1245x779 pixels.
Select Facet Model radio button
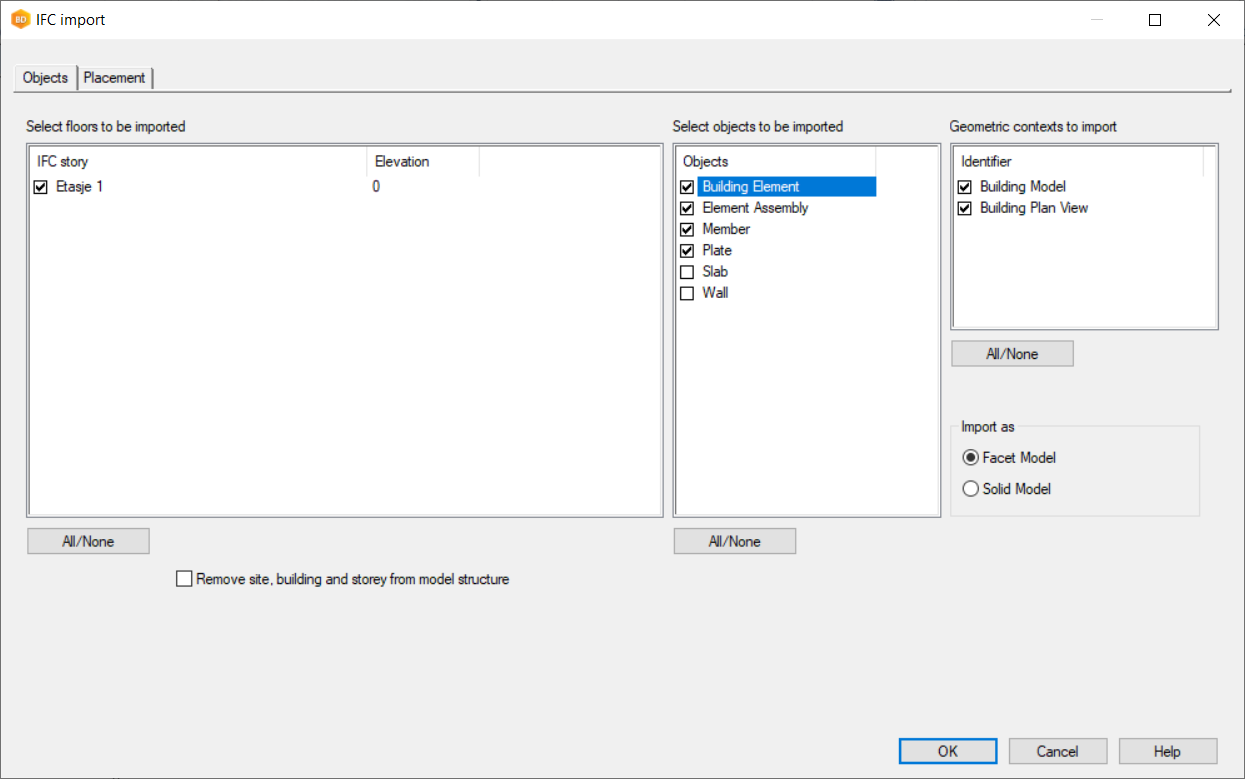(x=970, y=458)
